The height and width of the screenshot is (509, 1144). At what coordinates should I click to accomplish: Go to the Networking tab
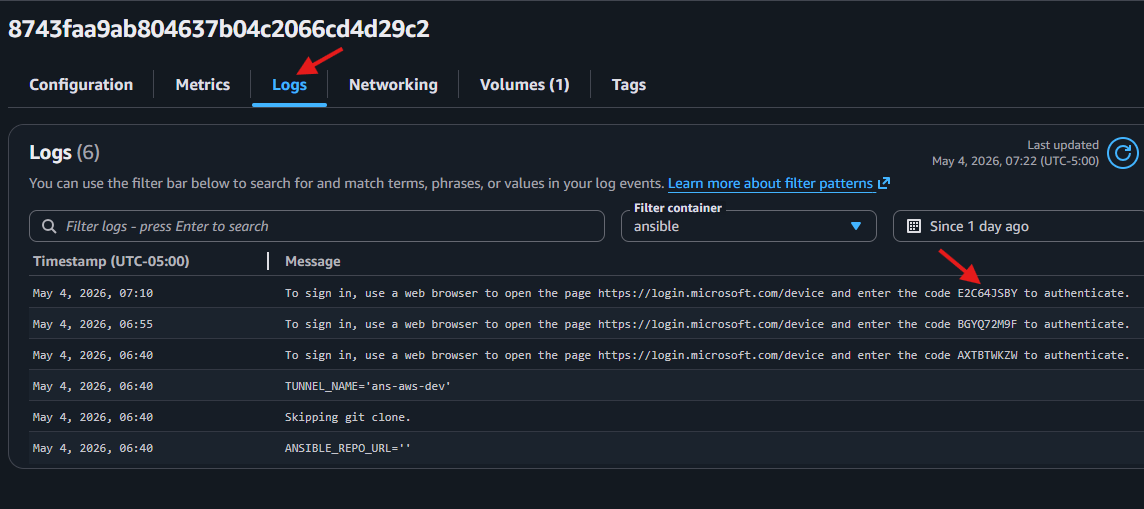coord(393,85)
